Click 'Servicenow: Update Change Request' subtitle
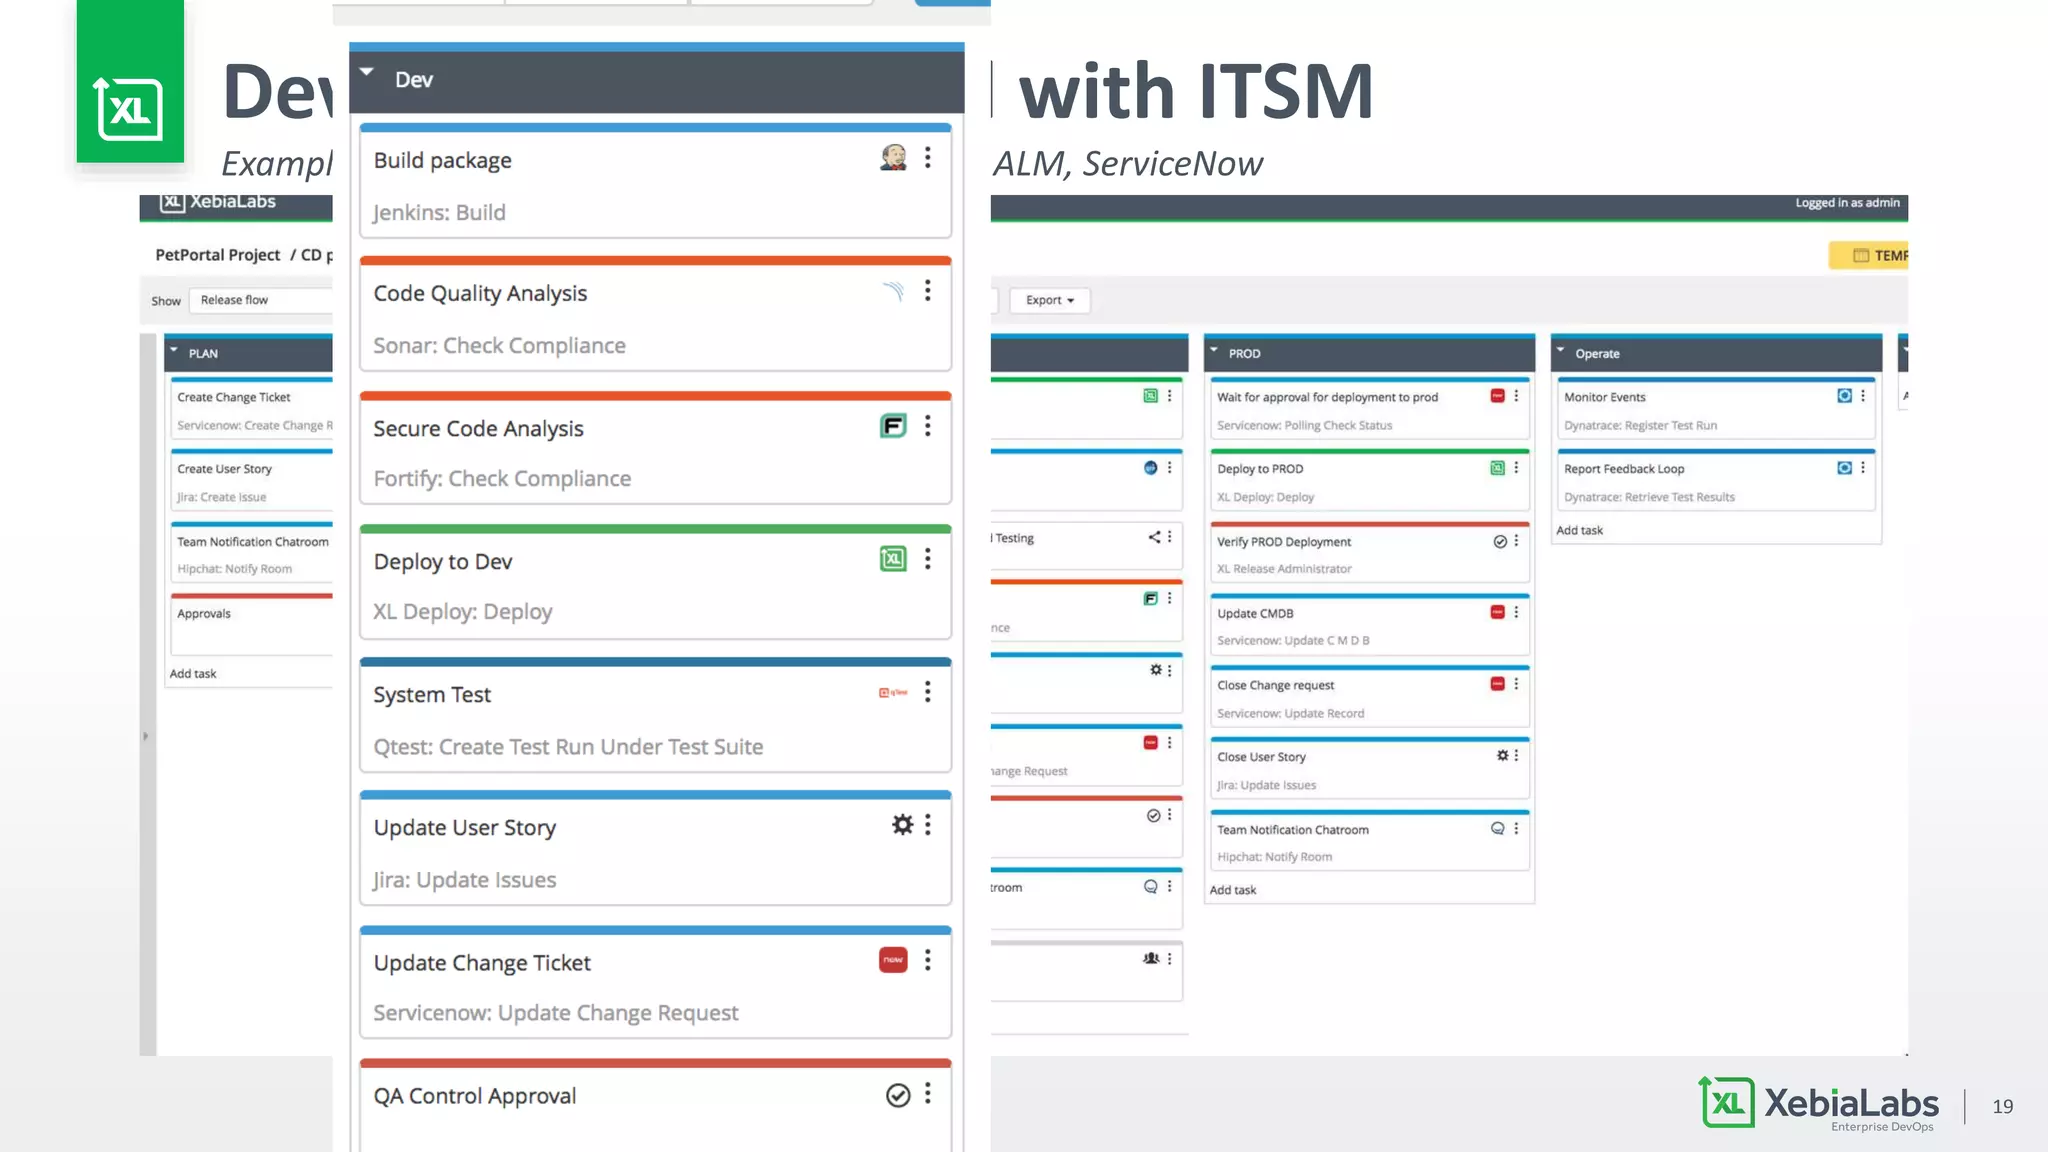The width and height of the screenshot is (2048, 1152). tap(556, 1013)
